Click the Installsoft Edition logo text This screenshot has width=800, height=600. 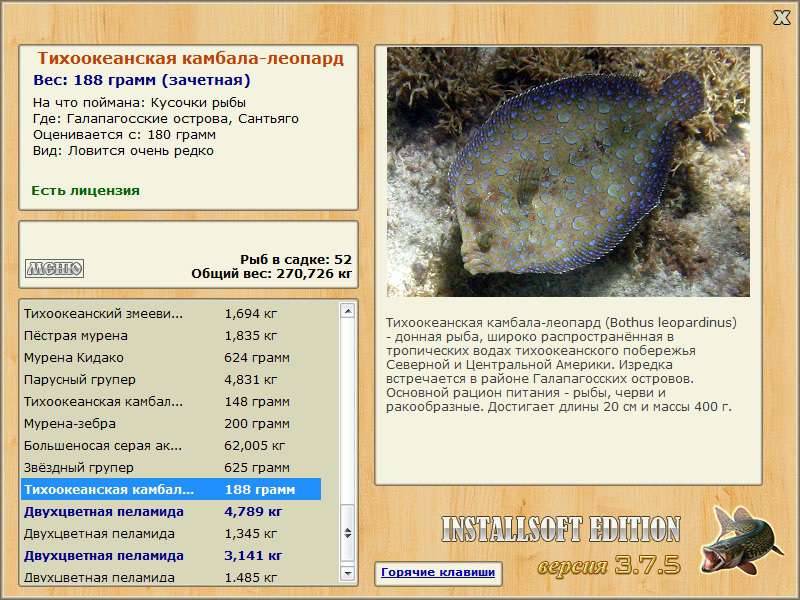[561, 529]
